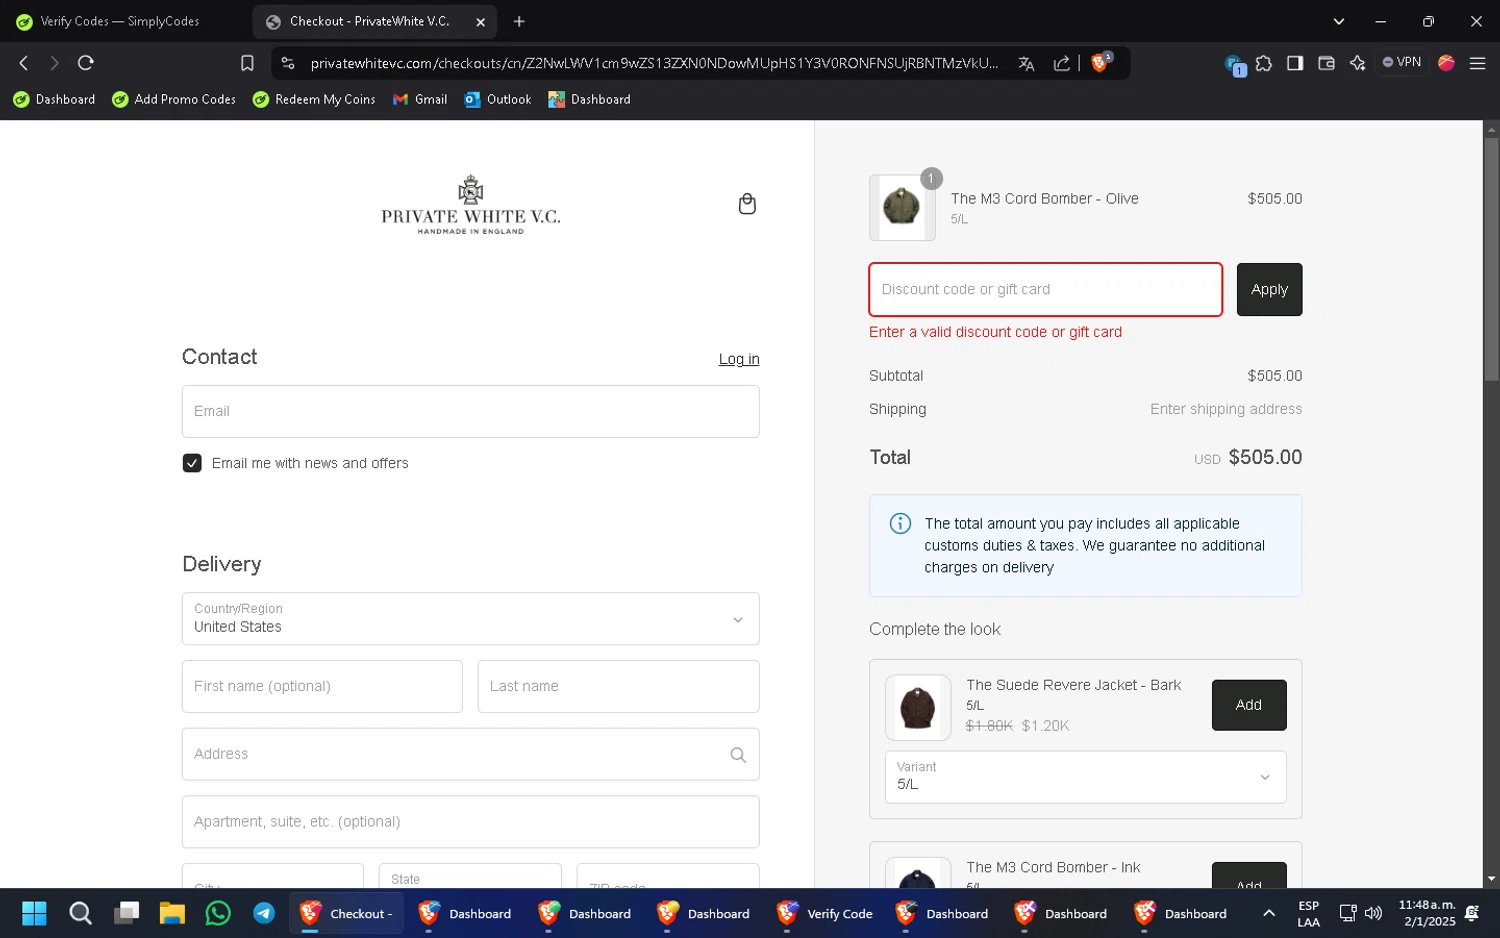The width and height of the screenshot is (1500, 938).
Task: Click the info icon in customs notice
Action: 900,523
